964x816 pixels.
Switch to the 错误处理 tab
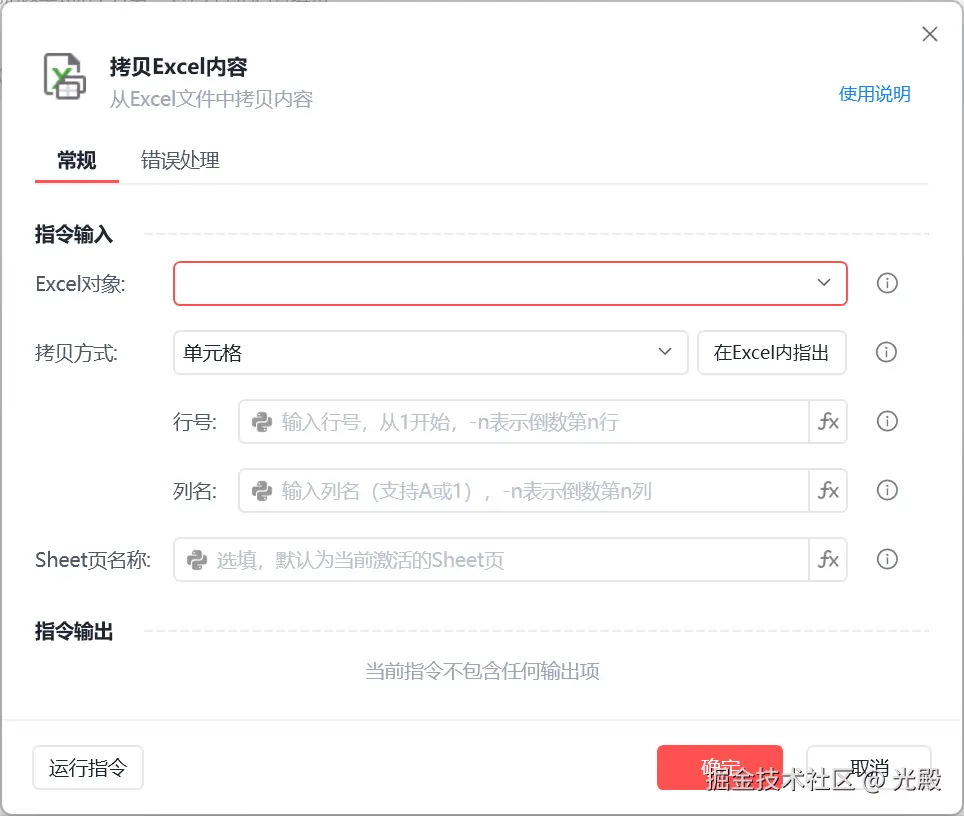point(180,160)
